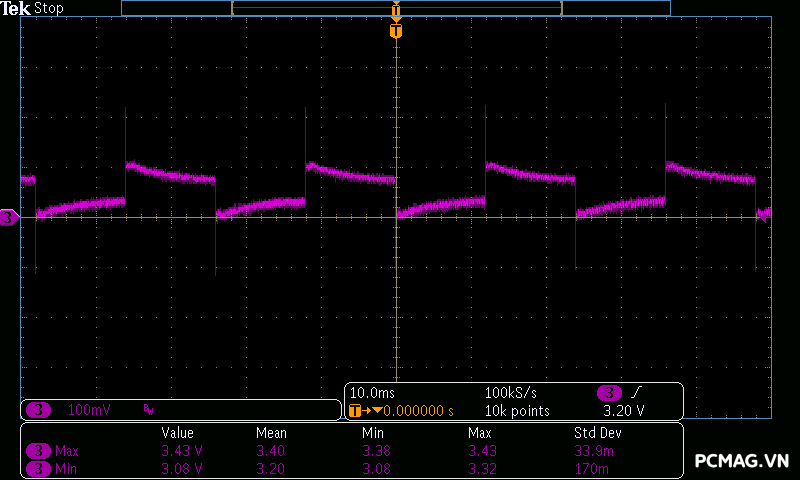The width and height of the screenshot is (800, 480).
Task: Open the 10.0ms timebase setting
Action: click(x=372, y=392)
